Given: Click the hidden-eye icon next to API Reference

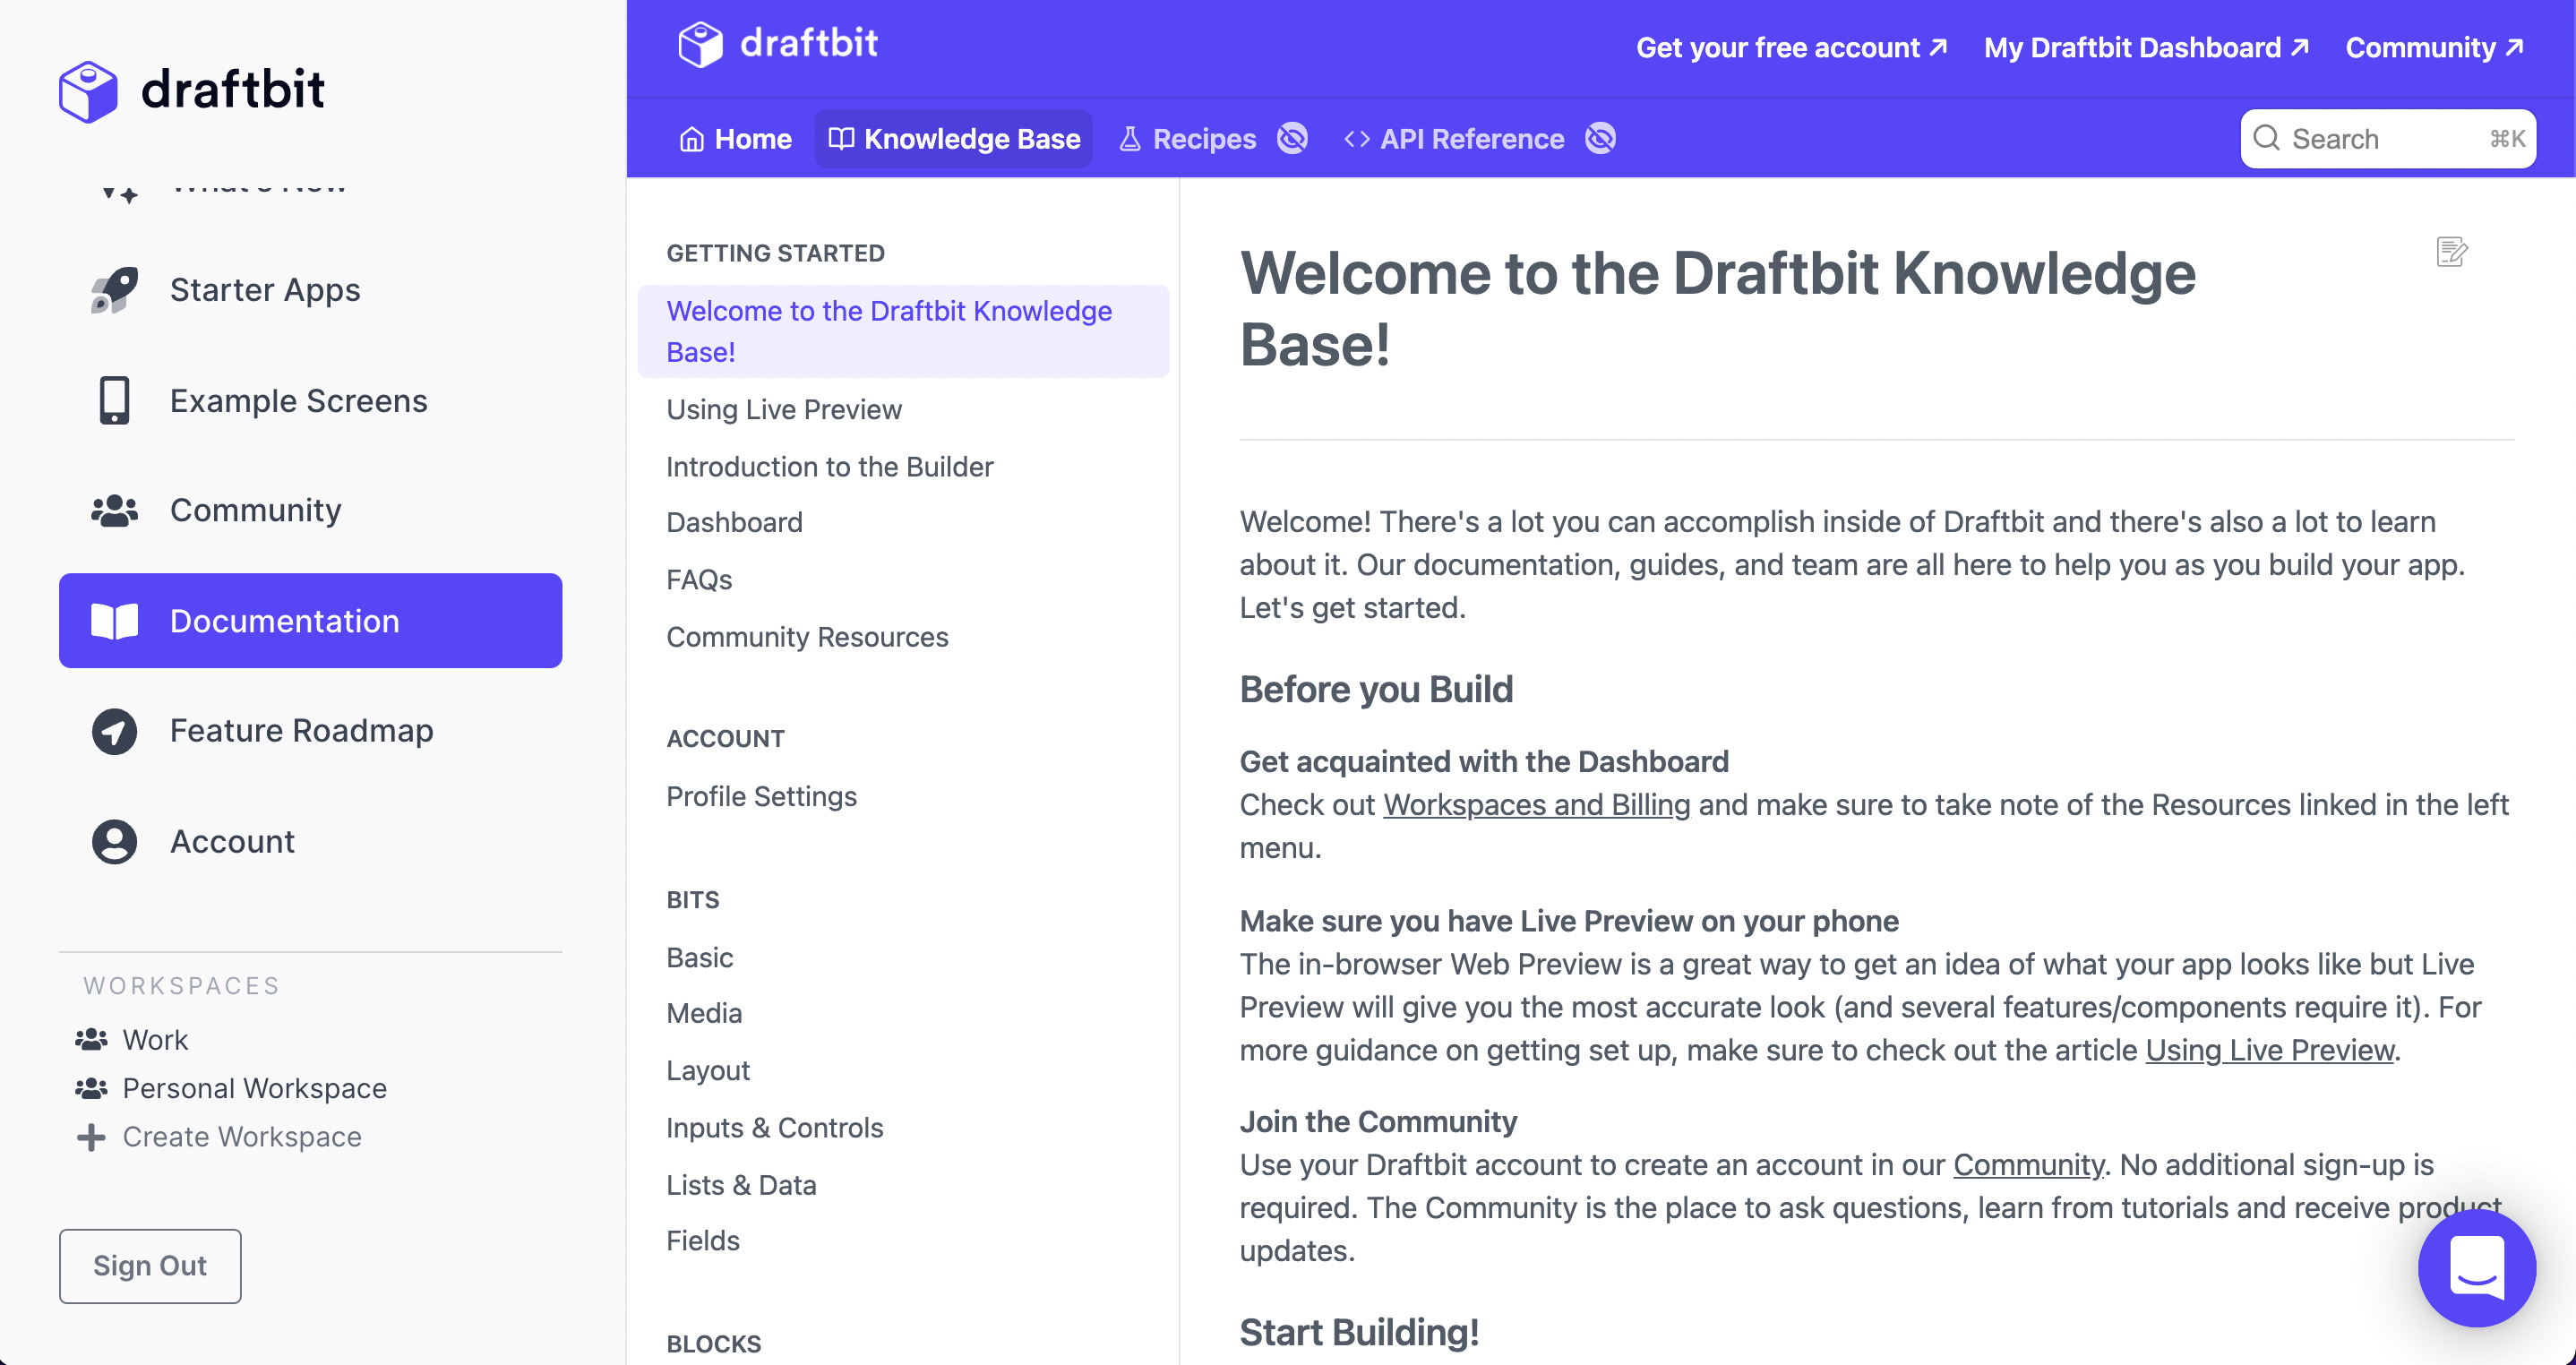Looking at the screenshot, I should tap(1601, 138).
